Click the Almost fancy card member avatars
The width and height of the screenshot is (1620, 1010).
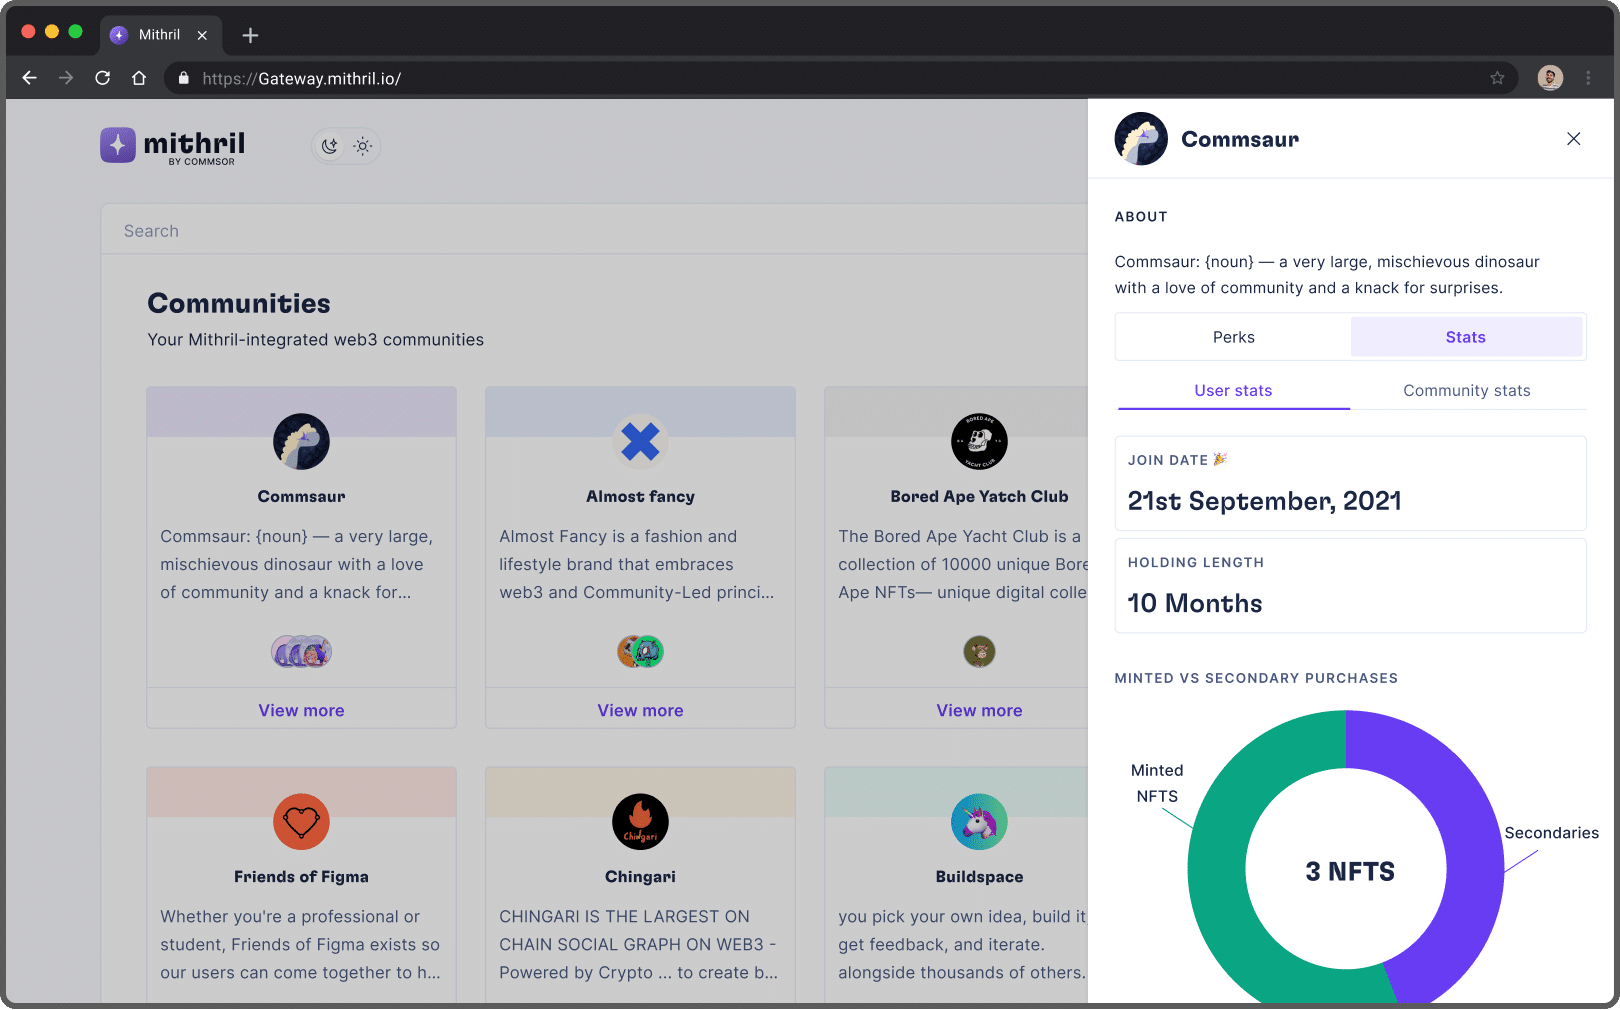click(x=640, y=652)
